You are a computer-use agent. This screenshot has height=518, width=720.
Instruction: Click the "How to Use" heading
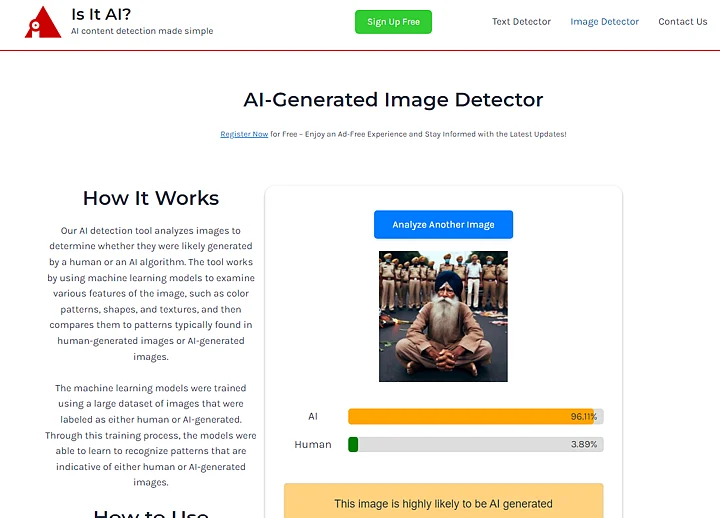[x=151, y=514]
